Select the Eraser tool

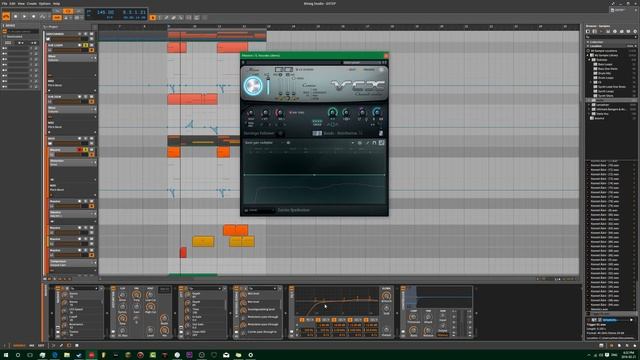point(173,18)
